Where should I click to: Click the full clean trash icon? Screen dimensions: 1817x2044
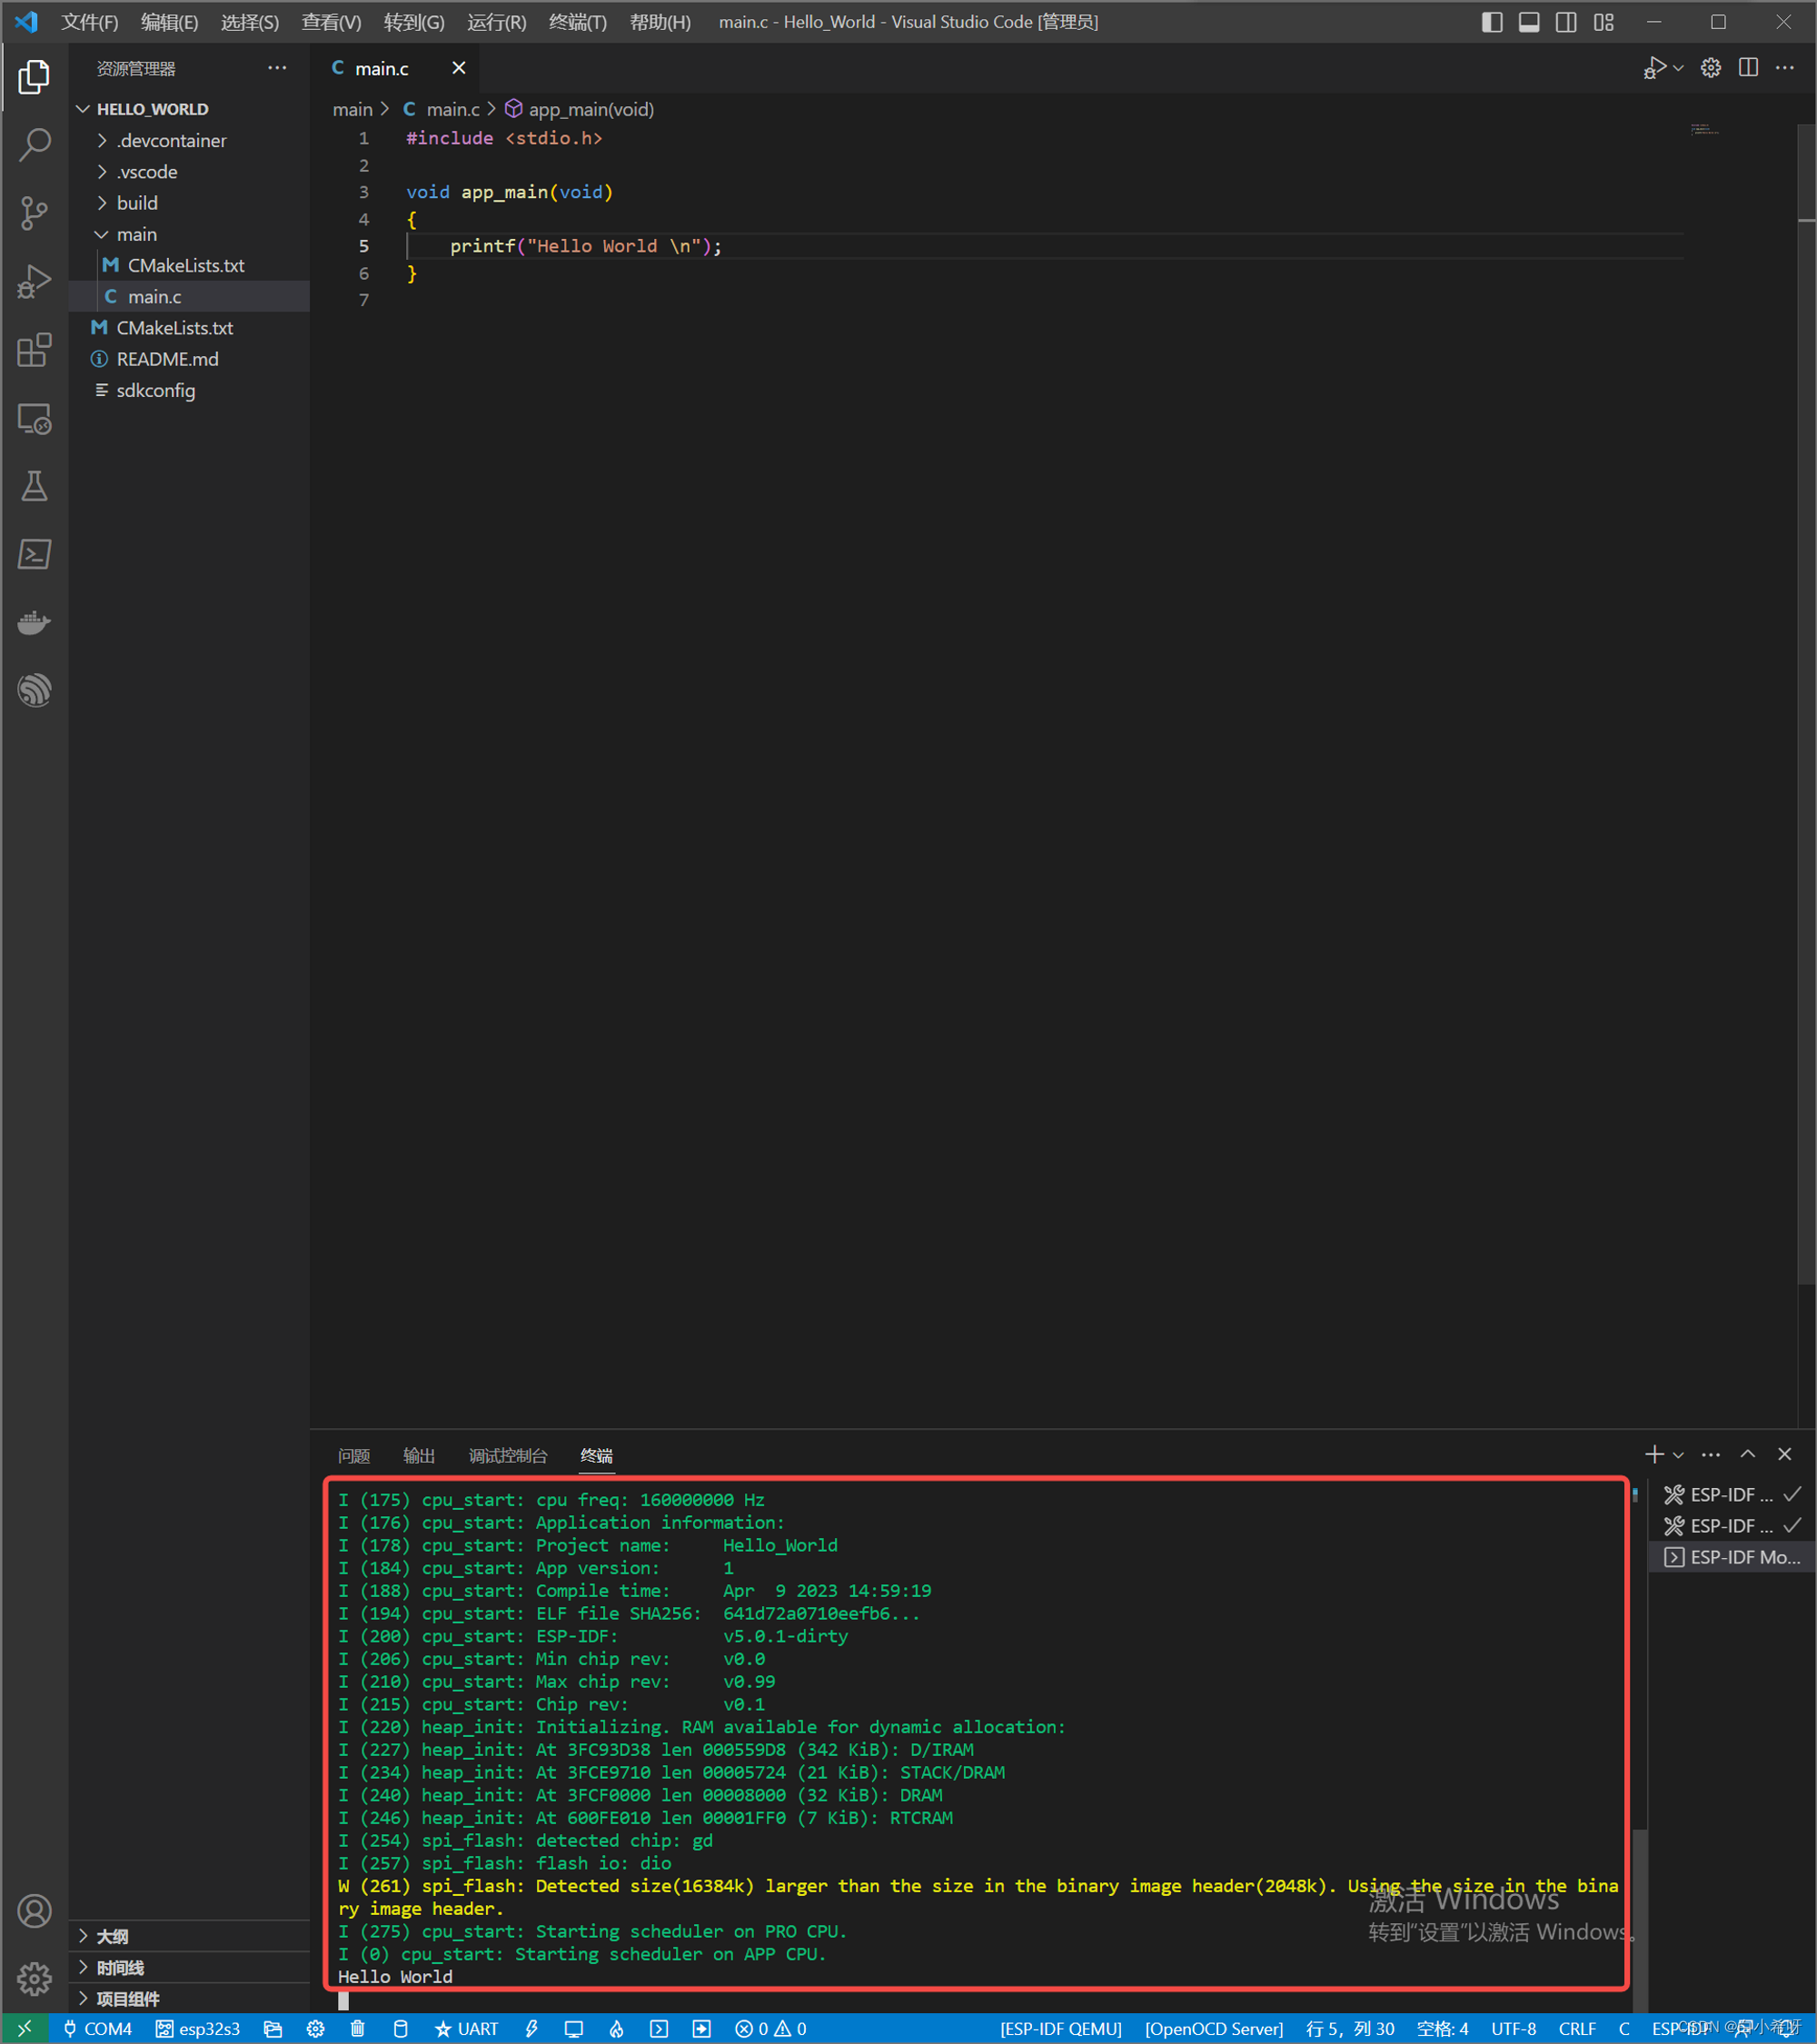click(357, 2028)
